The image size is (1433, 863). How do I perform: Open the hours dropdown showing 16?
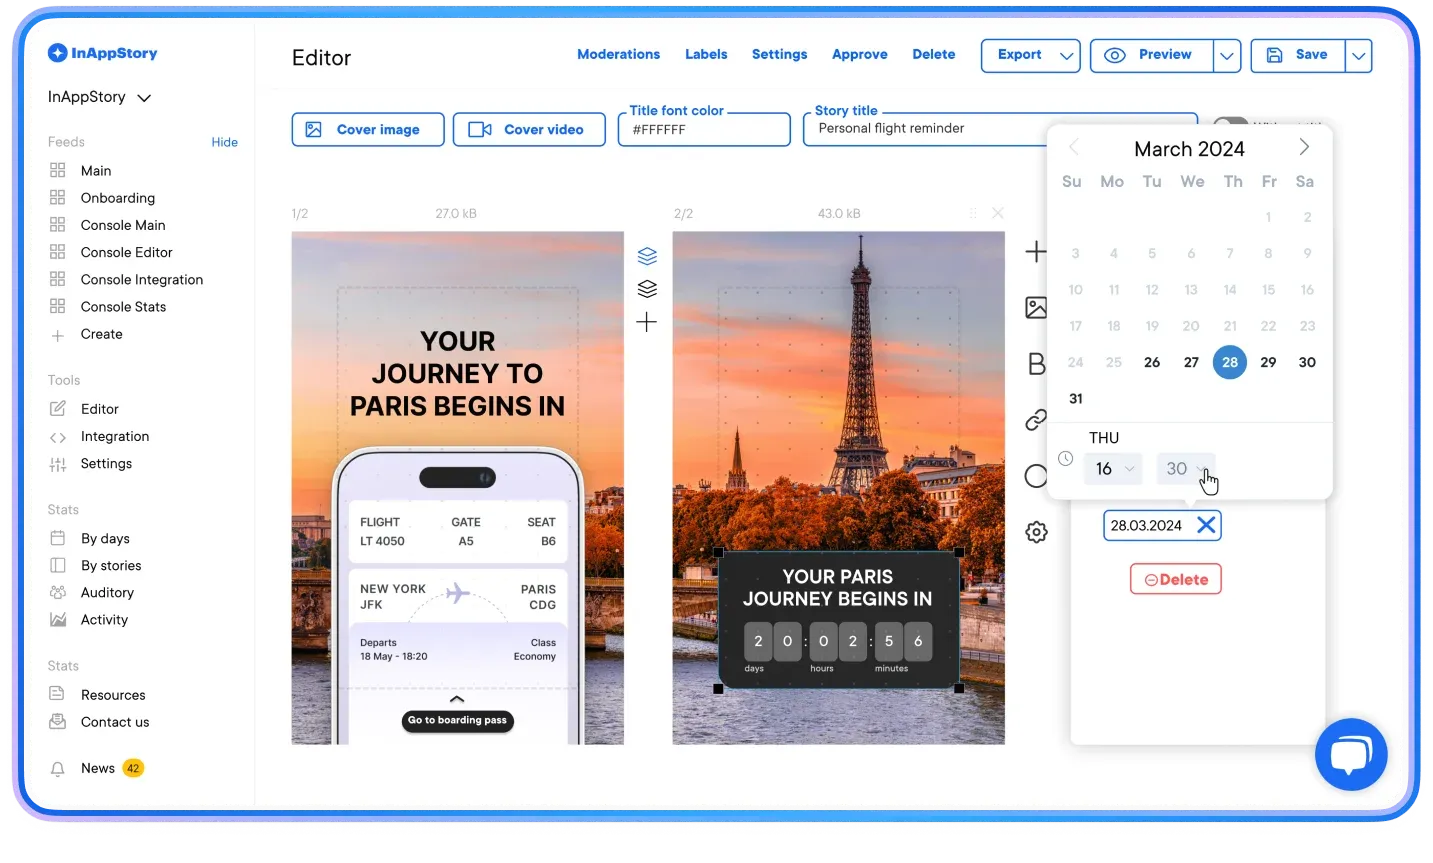pos(1113,468)
